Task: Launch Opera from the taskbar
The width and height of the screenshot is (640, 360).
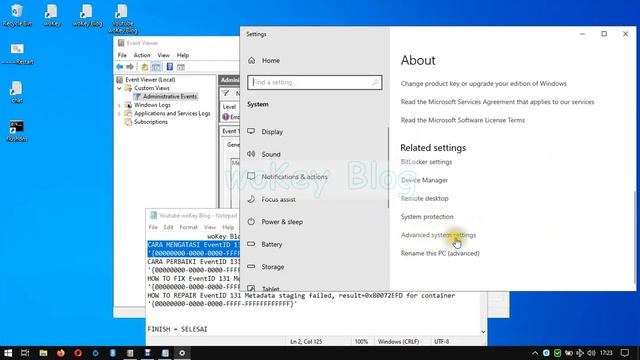Action: pyautogui.click(x=78, y=353)
